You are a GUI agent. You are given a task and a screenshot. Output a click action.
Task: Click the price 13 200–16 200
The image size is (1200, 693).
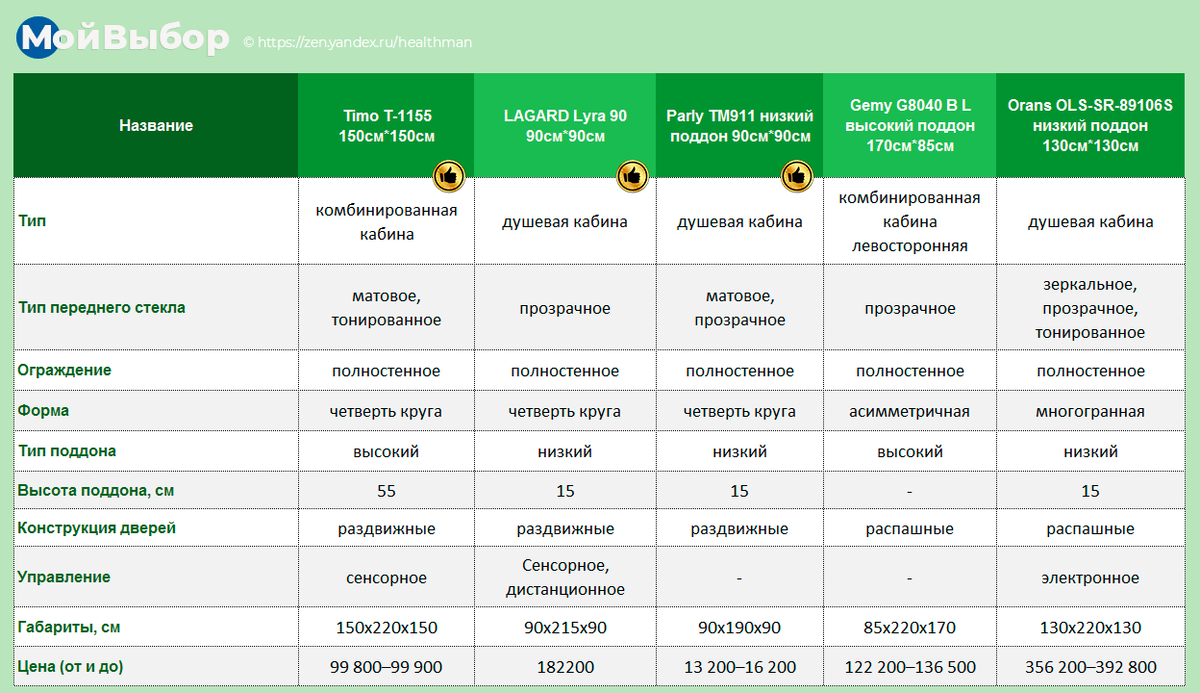(x=740, y=666)
